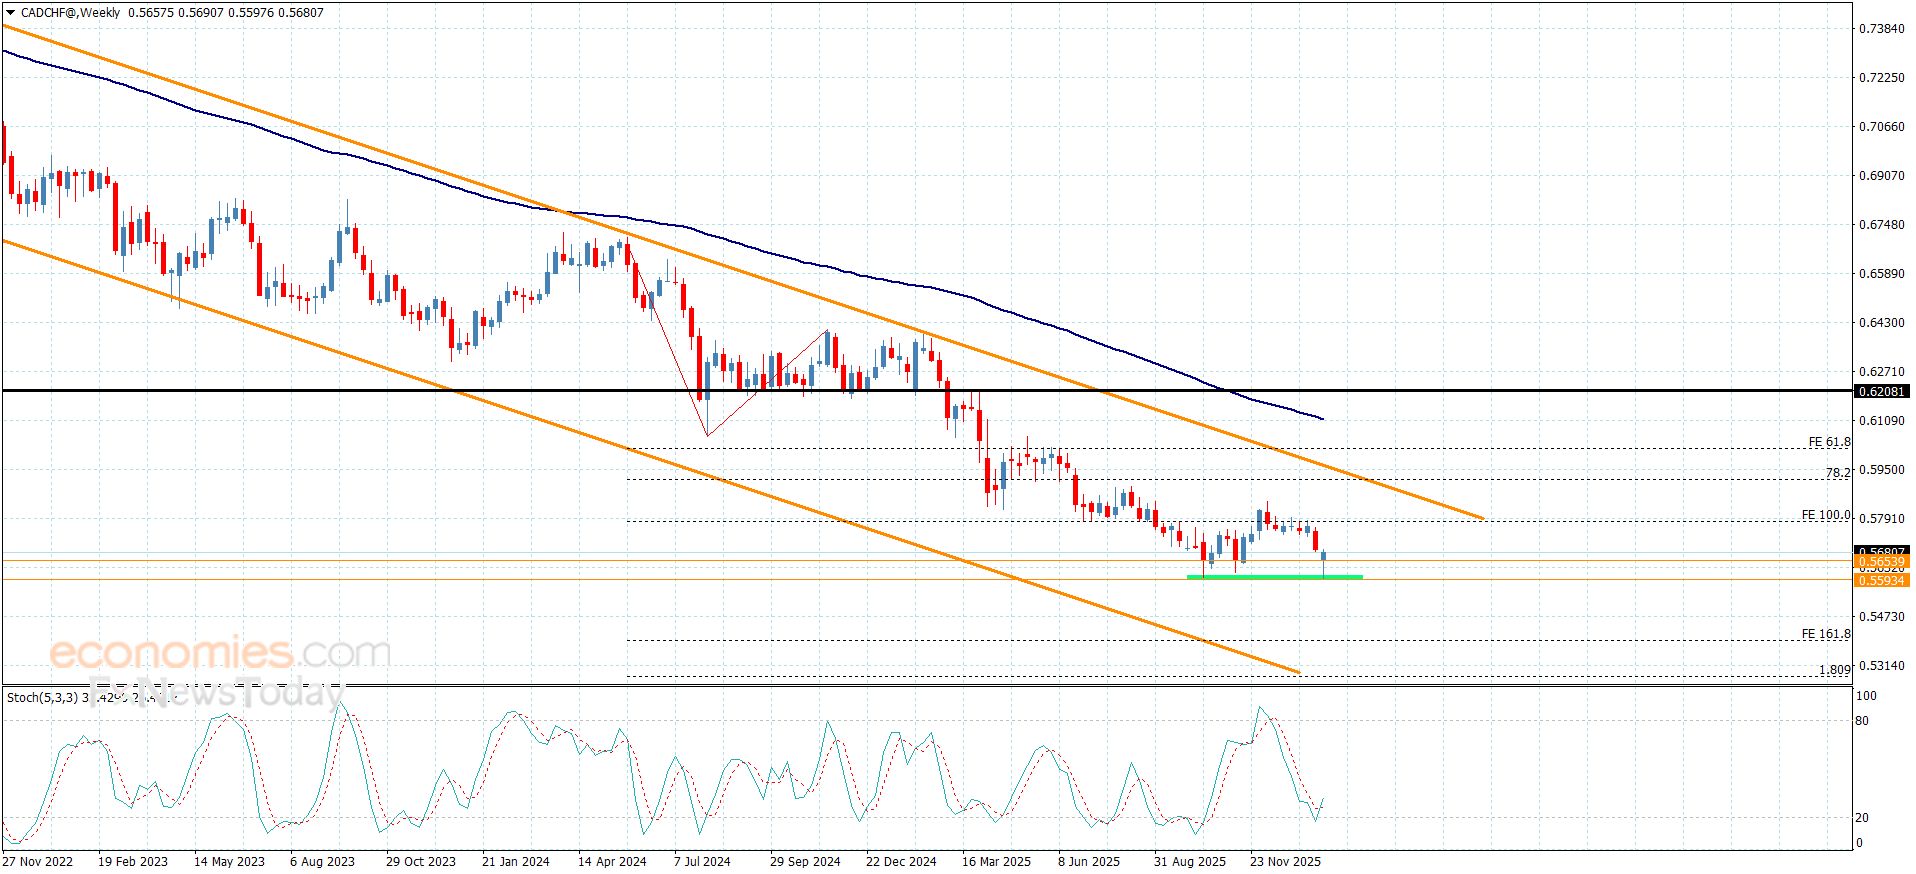The width and height of the screenshot is (1916, 874).
Task: Click the orange 0.55934 price tag
Action: tap(1881, 581)
